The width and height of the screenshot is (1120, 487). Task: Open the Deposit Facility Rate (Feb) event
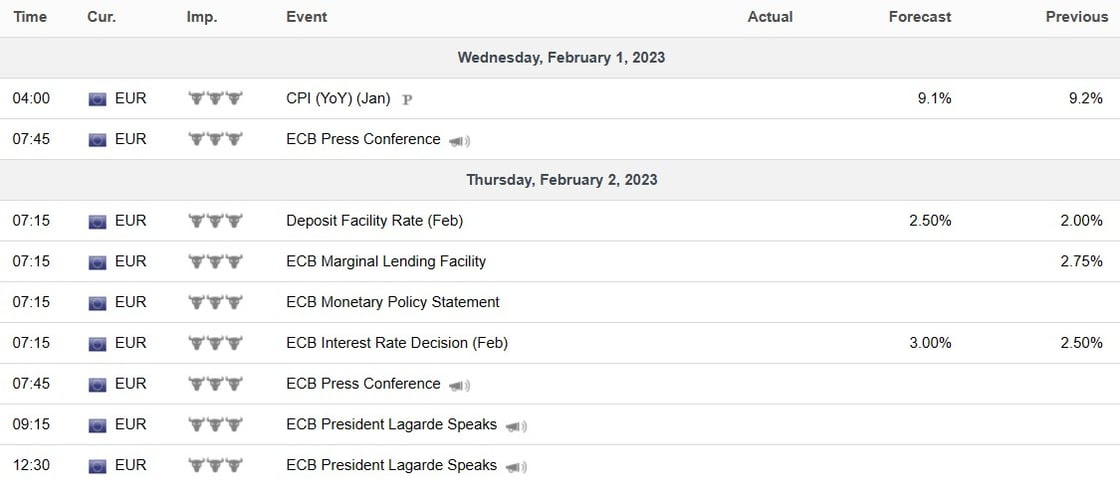point(374,221)
